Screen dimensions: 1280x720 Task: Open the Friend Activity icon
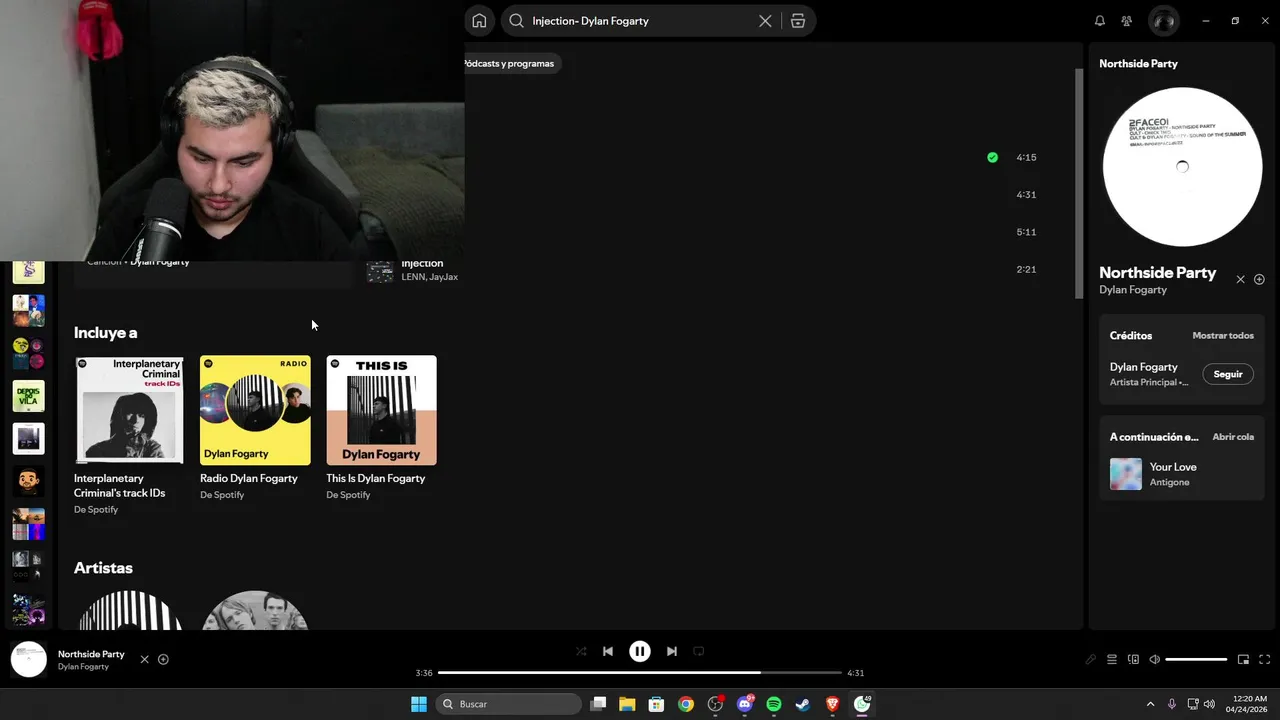[x=1126, y=21]
